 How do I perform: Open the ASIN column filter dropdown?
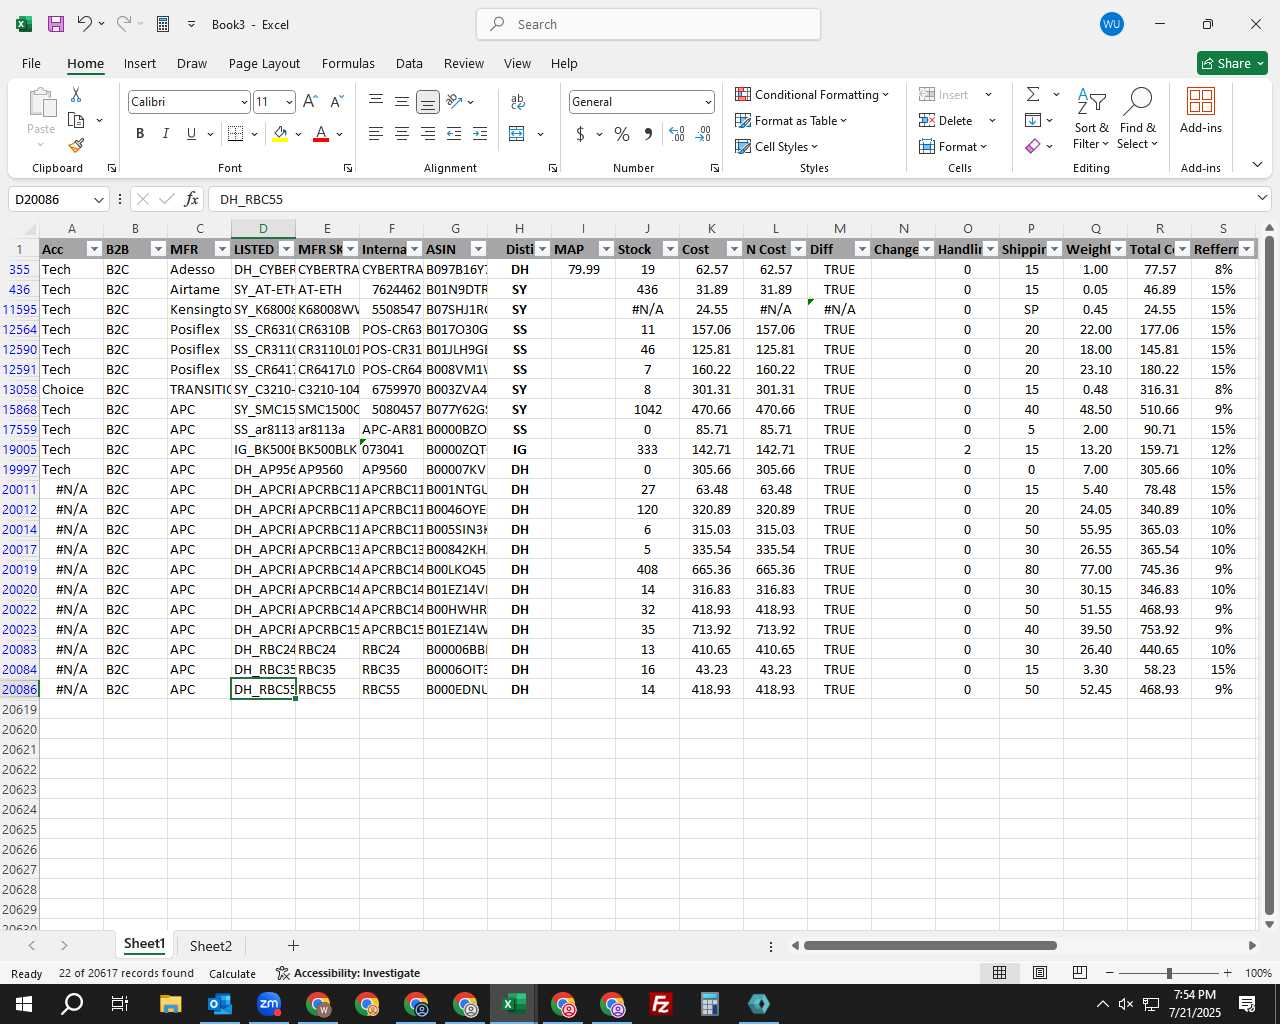click(478, 249)
